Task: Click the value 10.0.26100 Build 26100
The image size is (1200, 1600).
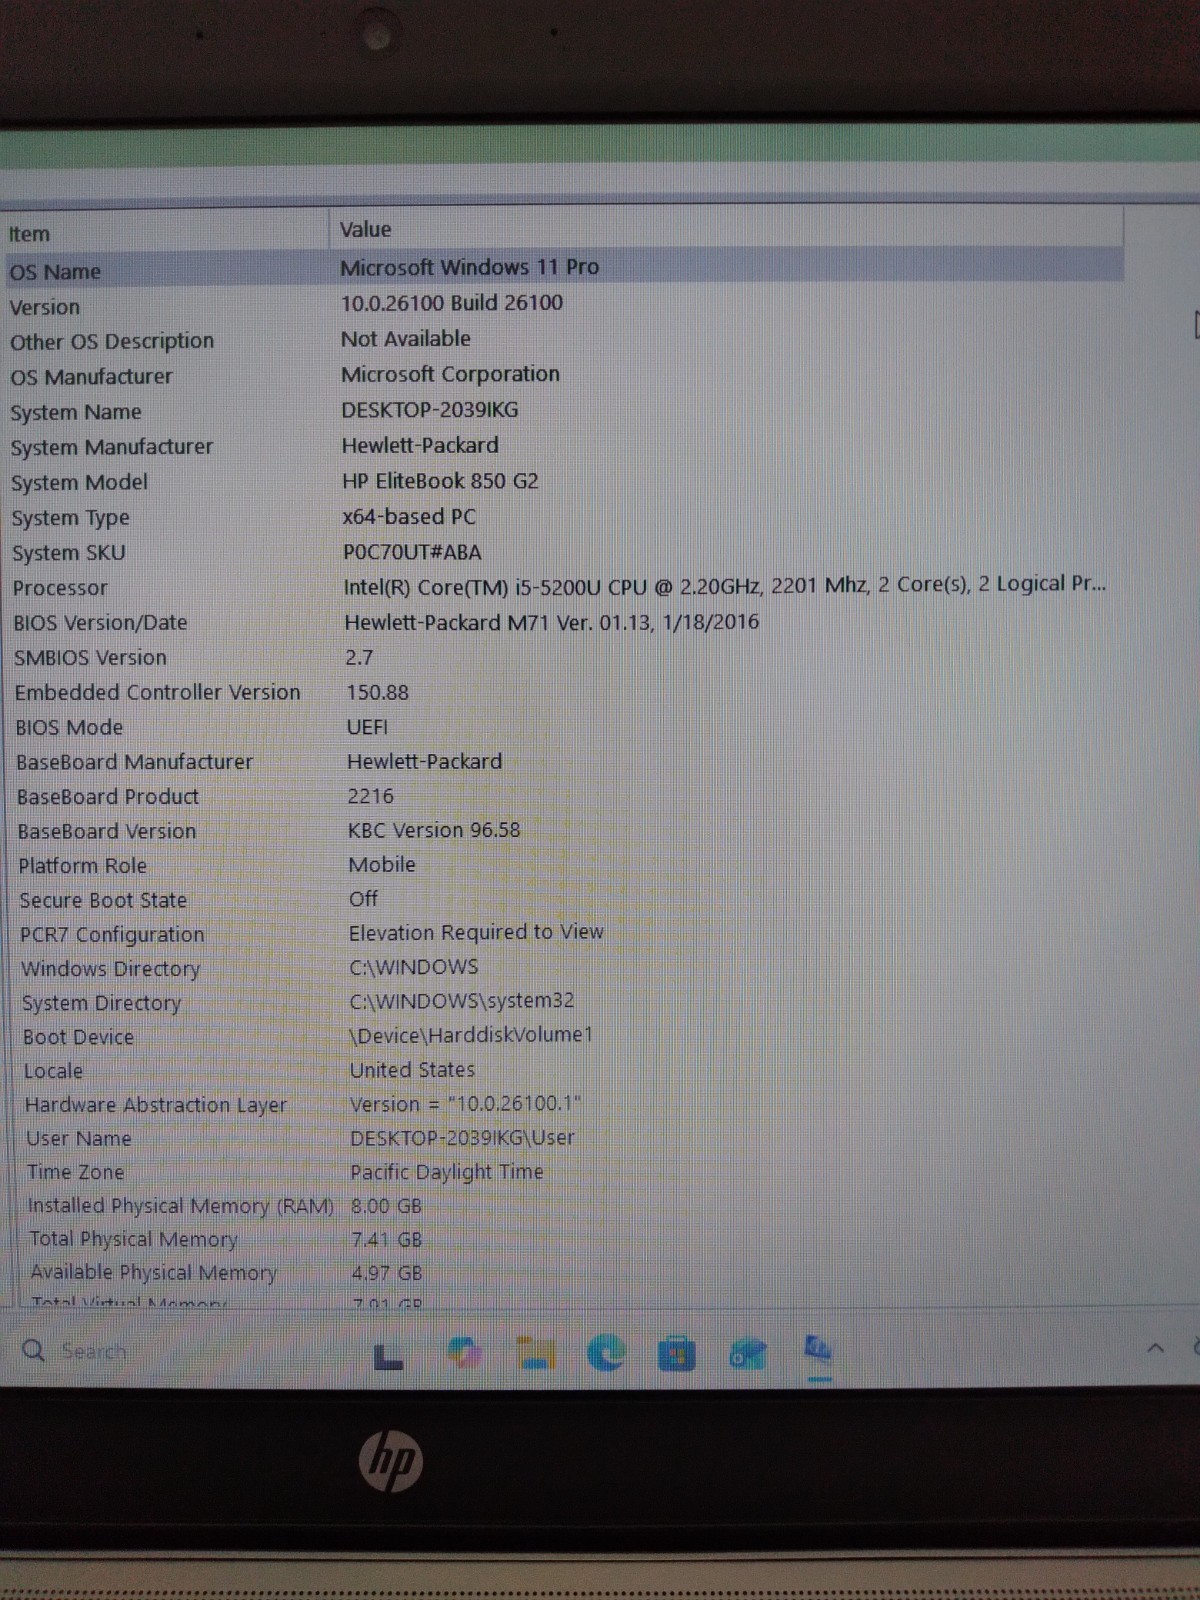Action: tap(452, 302)
